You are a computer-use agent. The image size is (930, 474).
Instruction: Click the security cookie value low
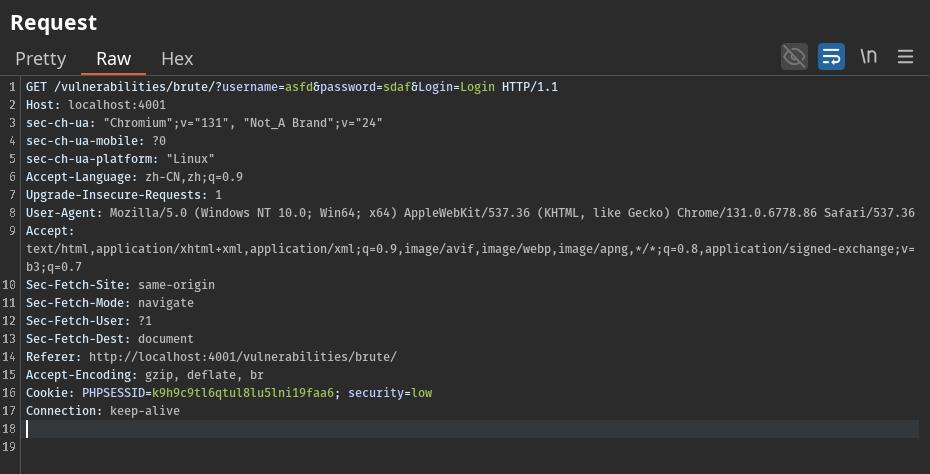(421, 393)
